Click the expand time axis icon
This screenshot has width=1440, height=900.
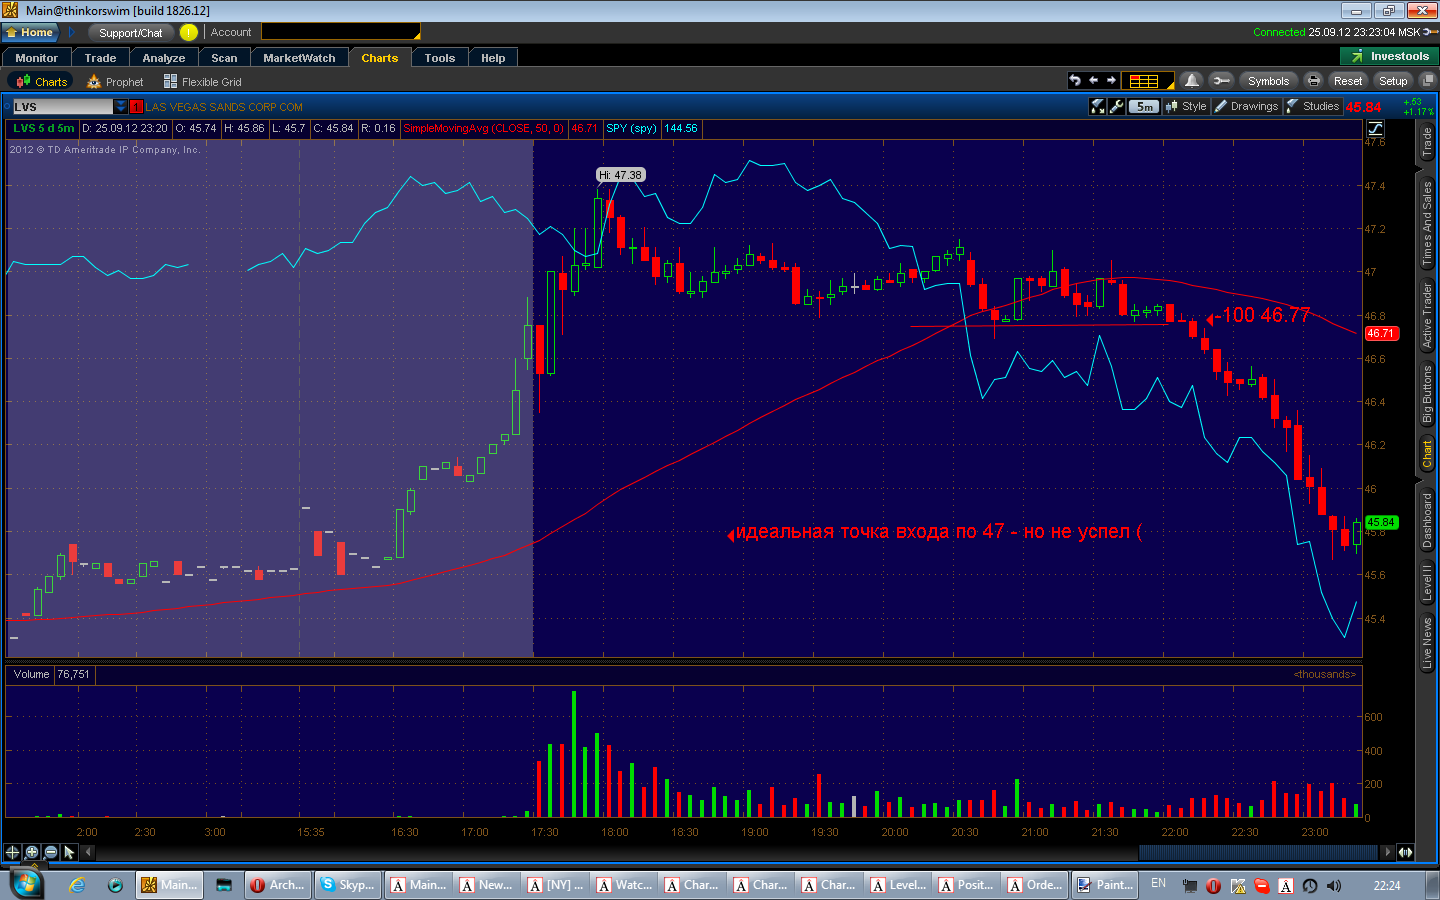click(x=1405, y=852)
